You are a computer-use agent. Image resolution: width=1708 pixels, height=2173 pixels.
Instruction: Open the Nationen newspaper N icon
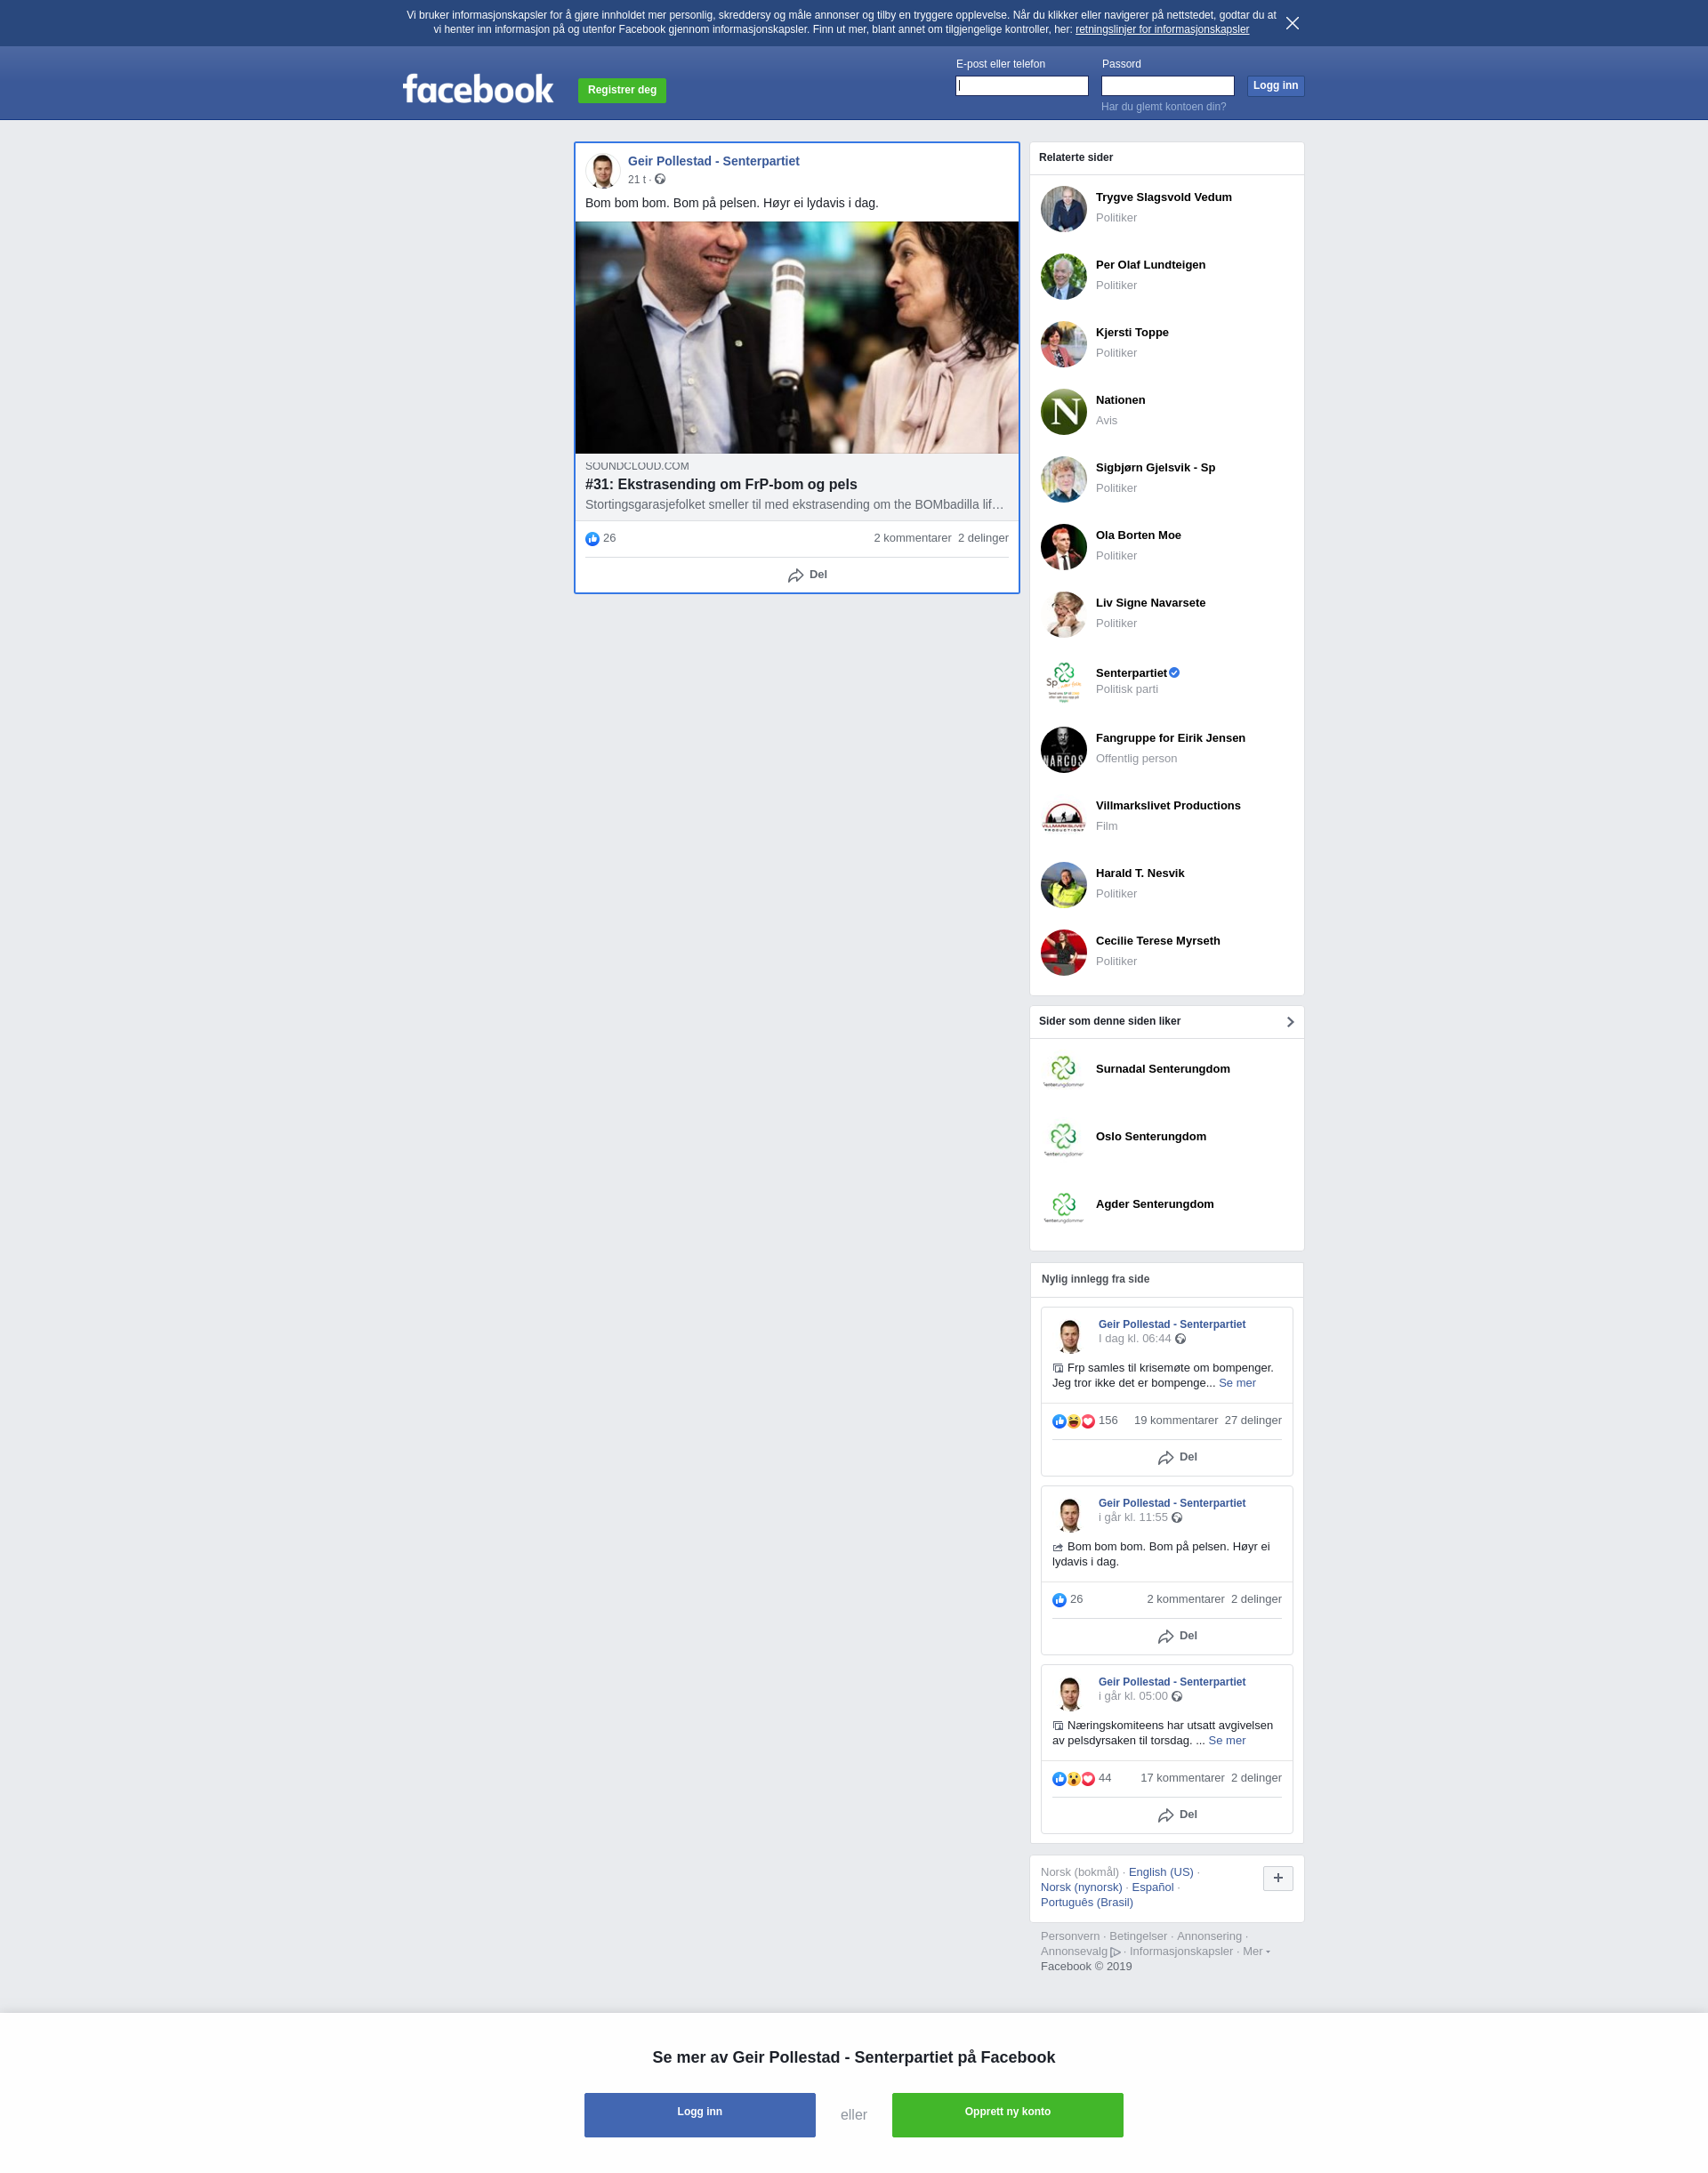pyautogui.click(x=1063, y=412)
